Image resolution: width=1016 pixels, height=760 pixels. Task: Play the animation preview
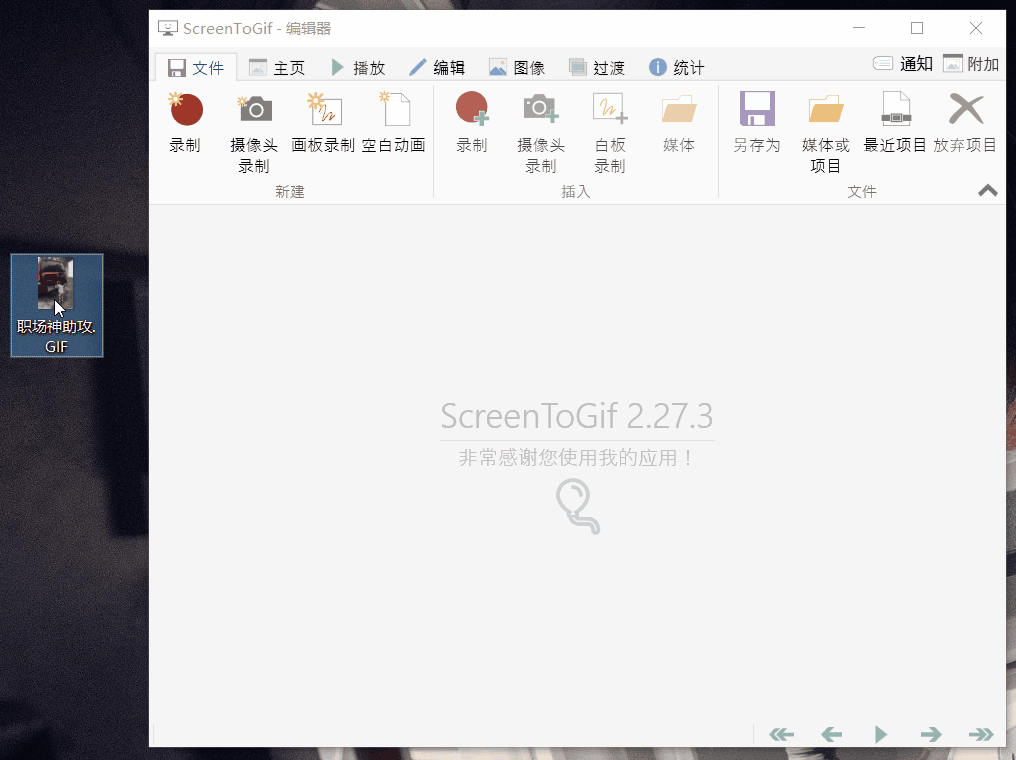881,734
